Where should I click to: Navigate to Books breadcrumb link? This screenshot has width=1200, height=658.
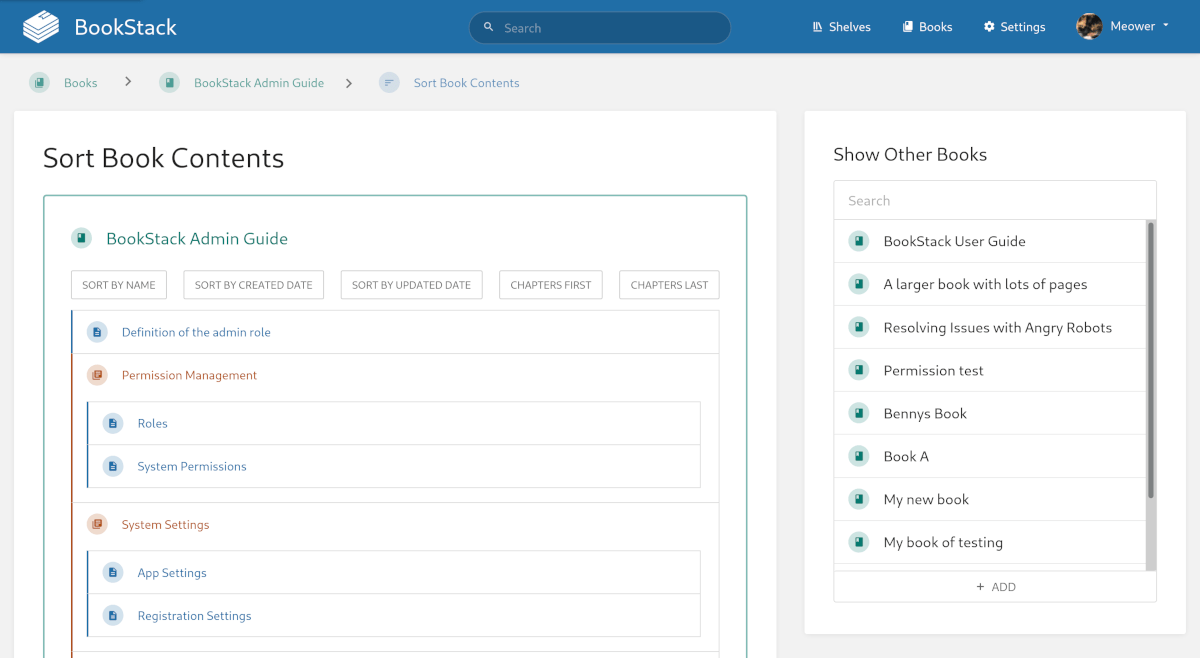point(81,83)
